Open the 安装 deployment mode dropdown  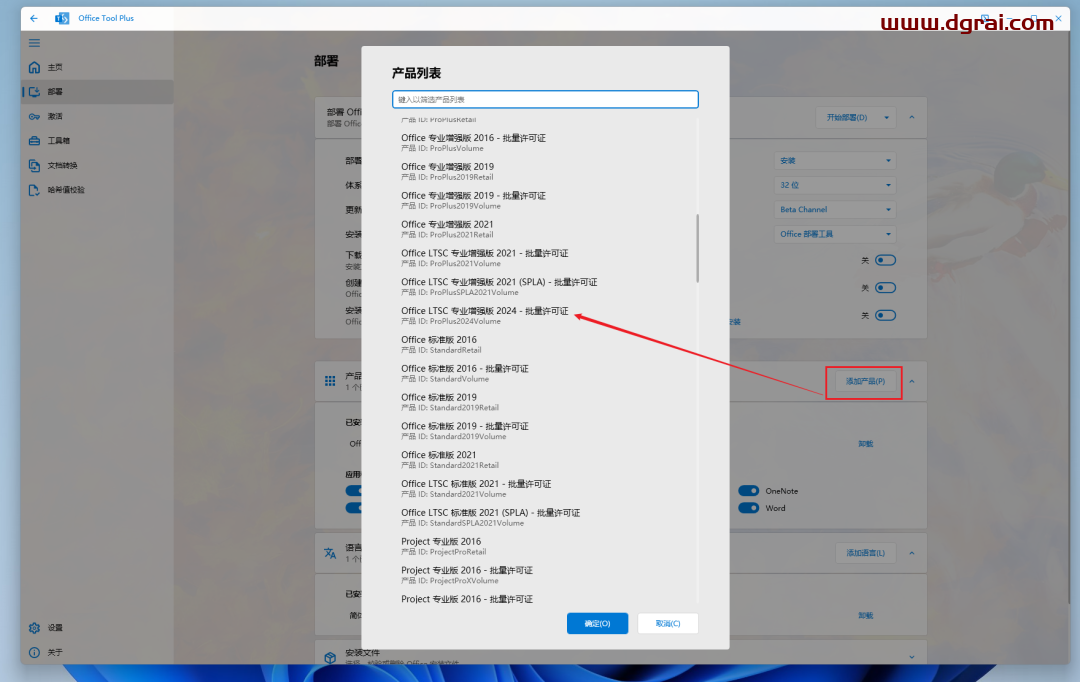(x=835, y=161)
